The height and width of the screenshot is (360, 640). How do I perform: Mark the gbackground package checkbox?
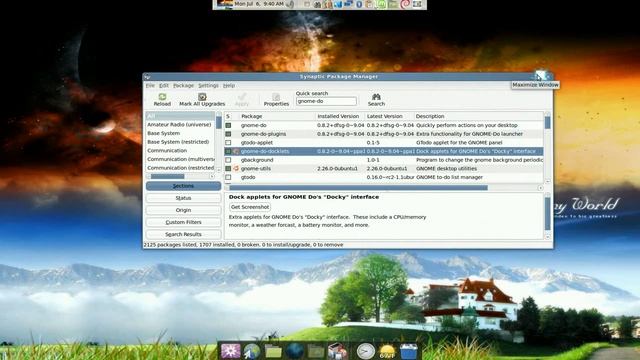pos(228,160)
